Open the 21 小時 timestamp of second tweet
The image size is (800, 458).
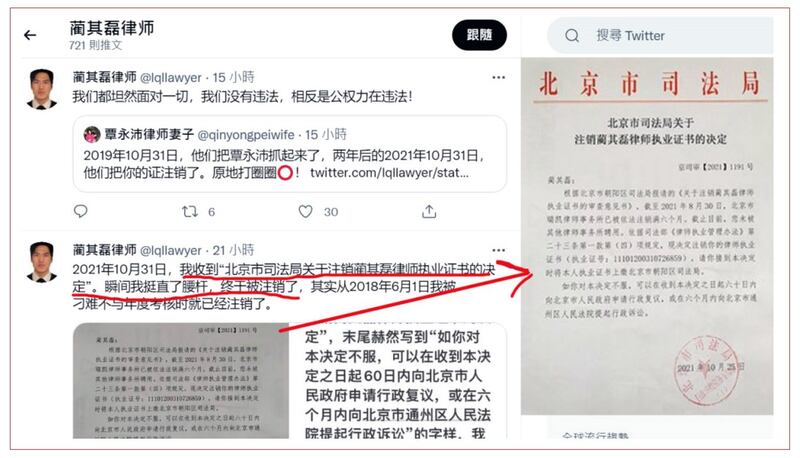coord(233,250)
